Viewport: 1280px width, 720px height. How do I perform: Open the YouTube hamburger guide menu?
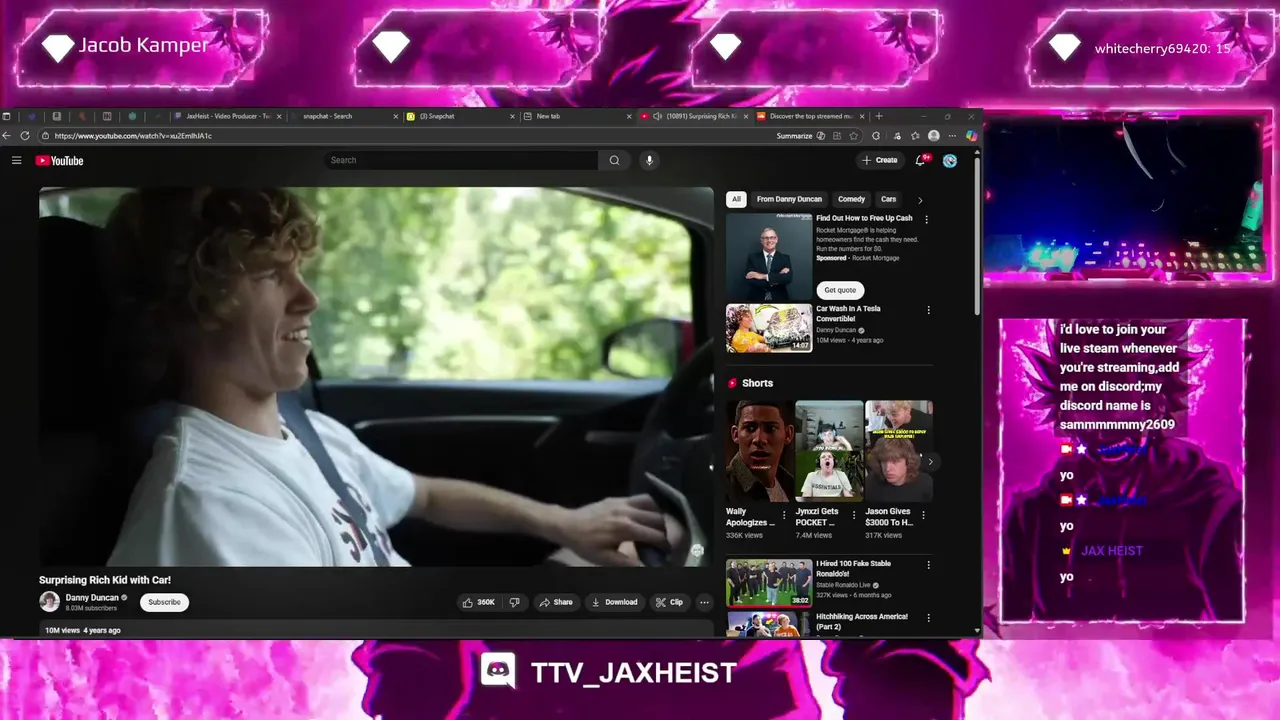[16, 160]
